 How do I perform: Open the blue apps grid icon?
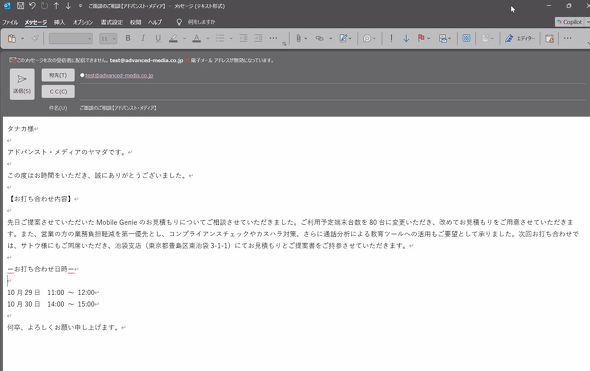click(x=467, y=38)
